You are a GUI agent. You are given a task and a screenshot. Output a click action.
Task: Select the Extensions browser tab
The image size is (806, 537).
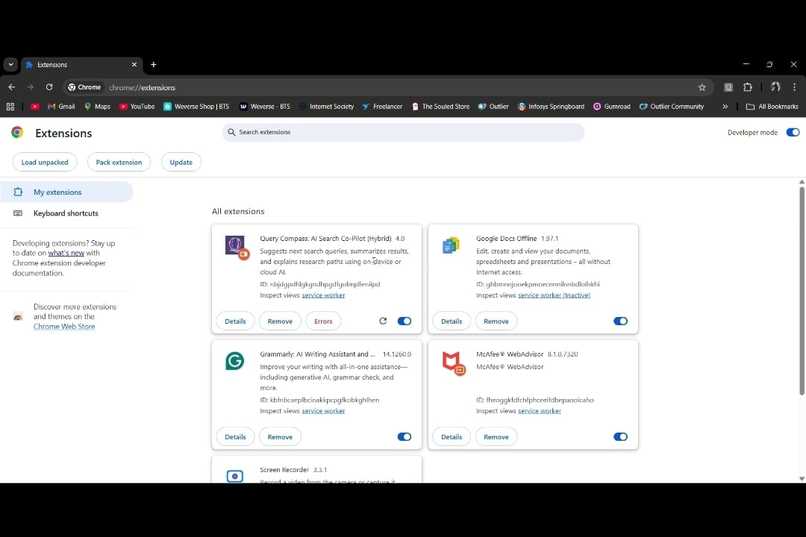82,65
